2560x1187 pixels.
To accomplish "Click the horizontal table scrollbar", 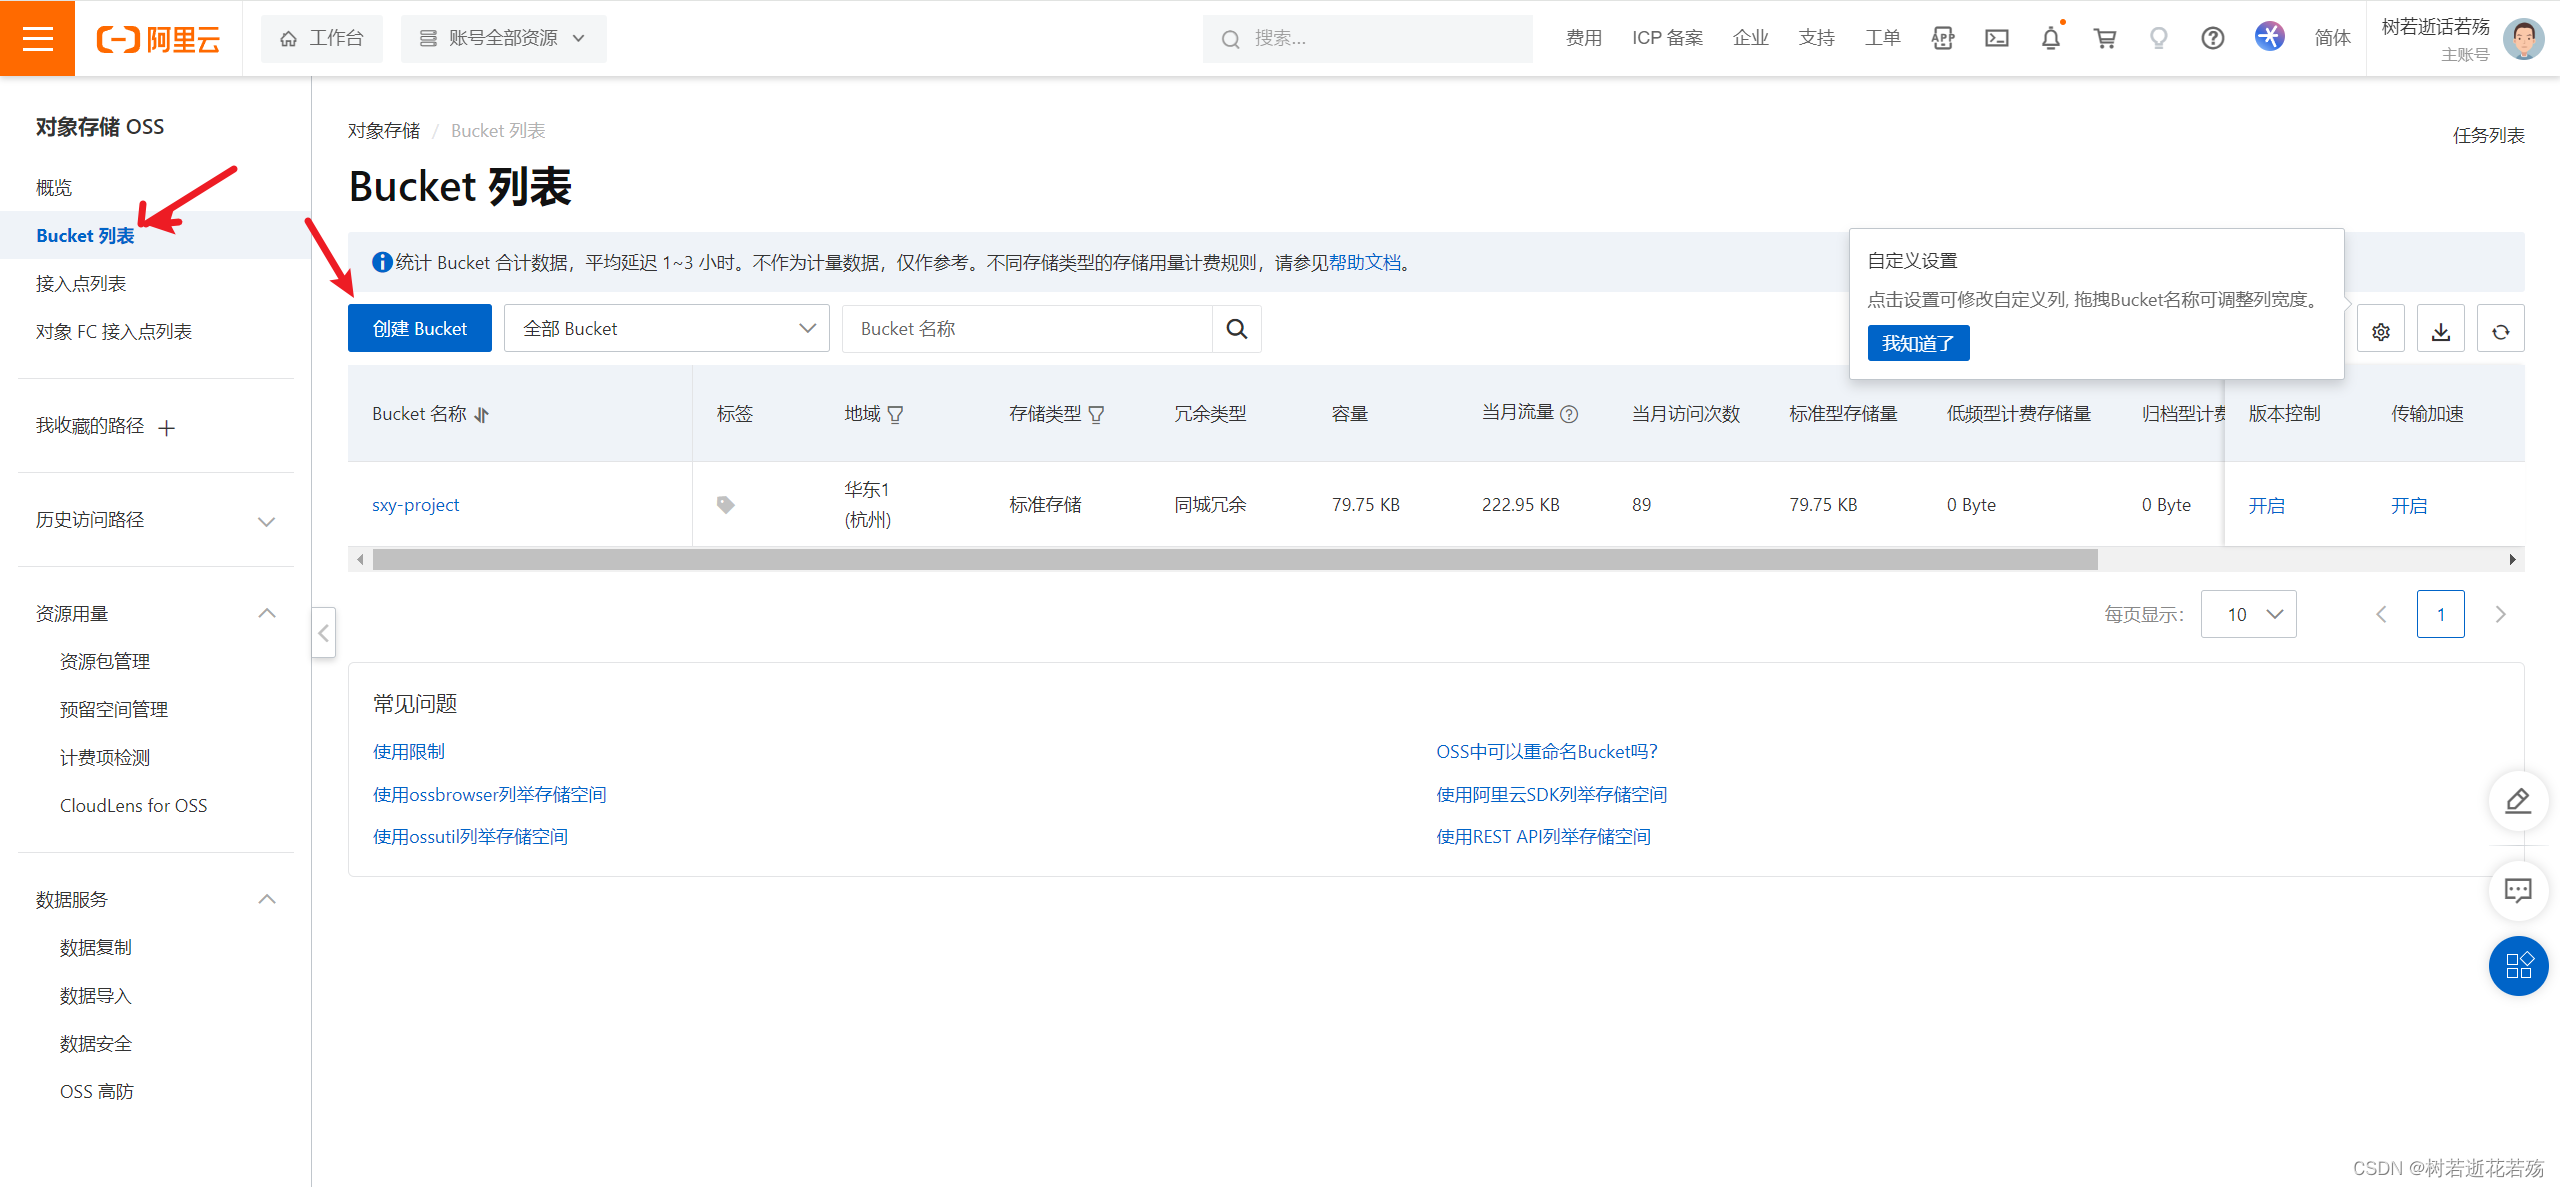I will tap(1234, 560).
